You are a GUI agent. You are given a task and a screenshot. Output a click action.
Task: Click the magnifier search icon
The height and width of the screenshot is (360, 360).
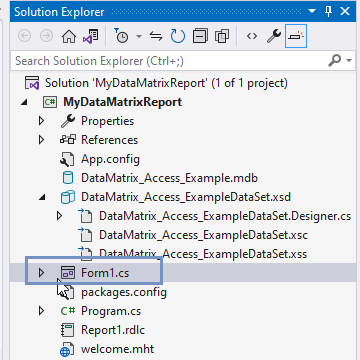[334, 60]
